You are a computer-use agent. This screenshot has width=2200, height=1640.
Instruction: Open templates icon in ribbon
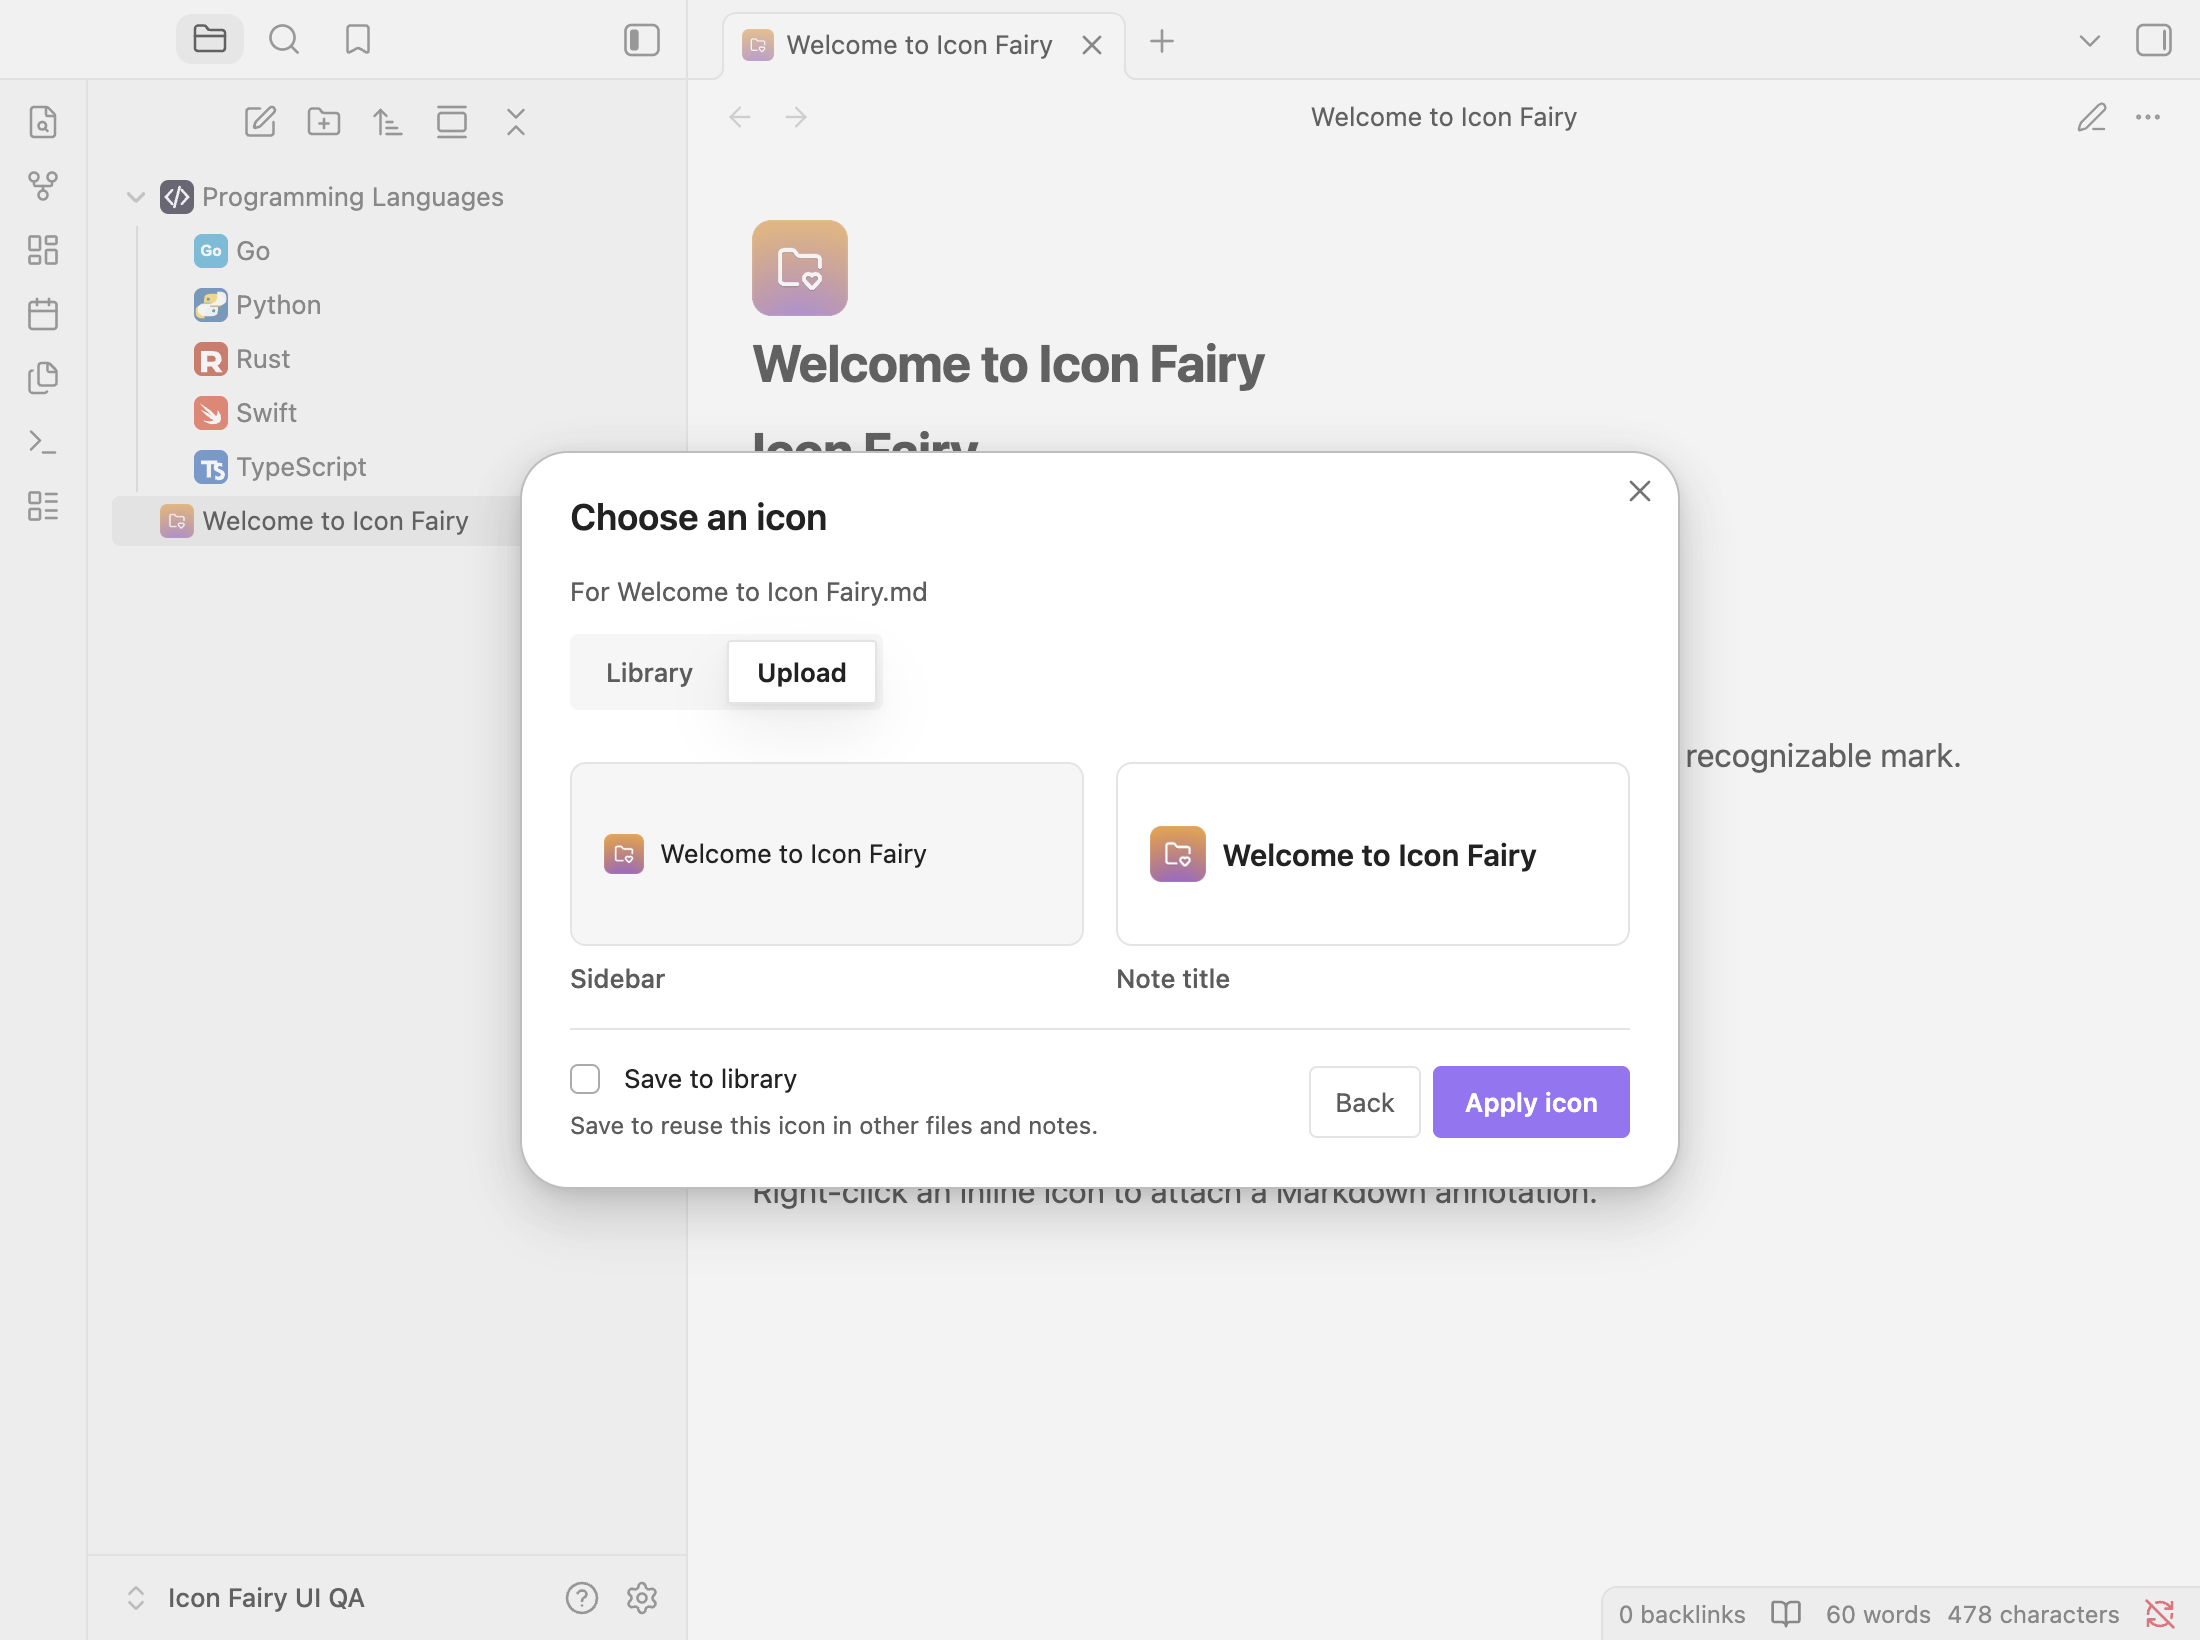43,378
